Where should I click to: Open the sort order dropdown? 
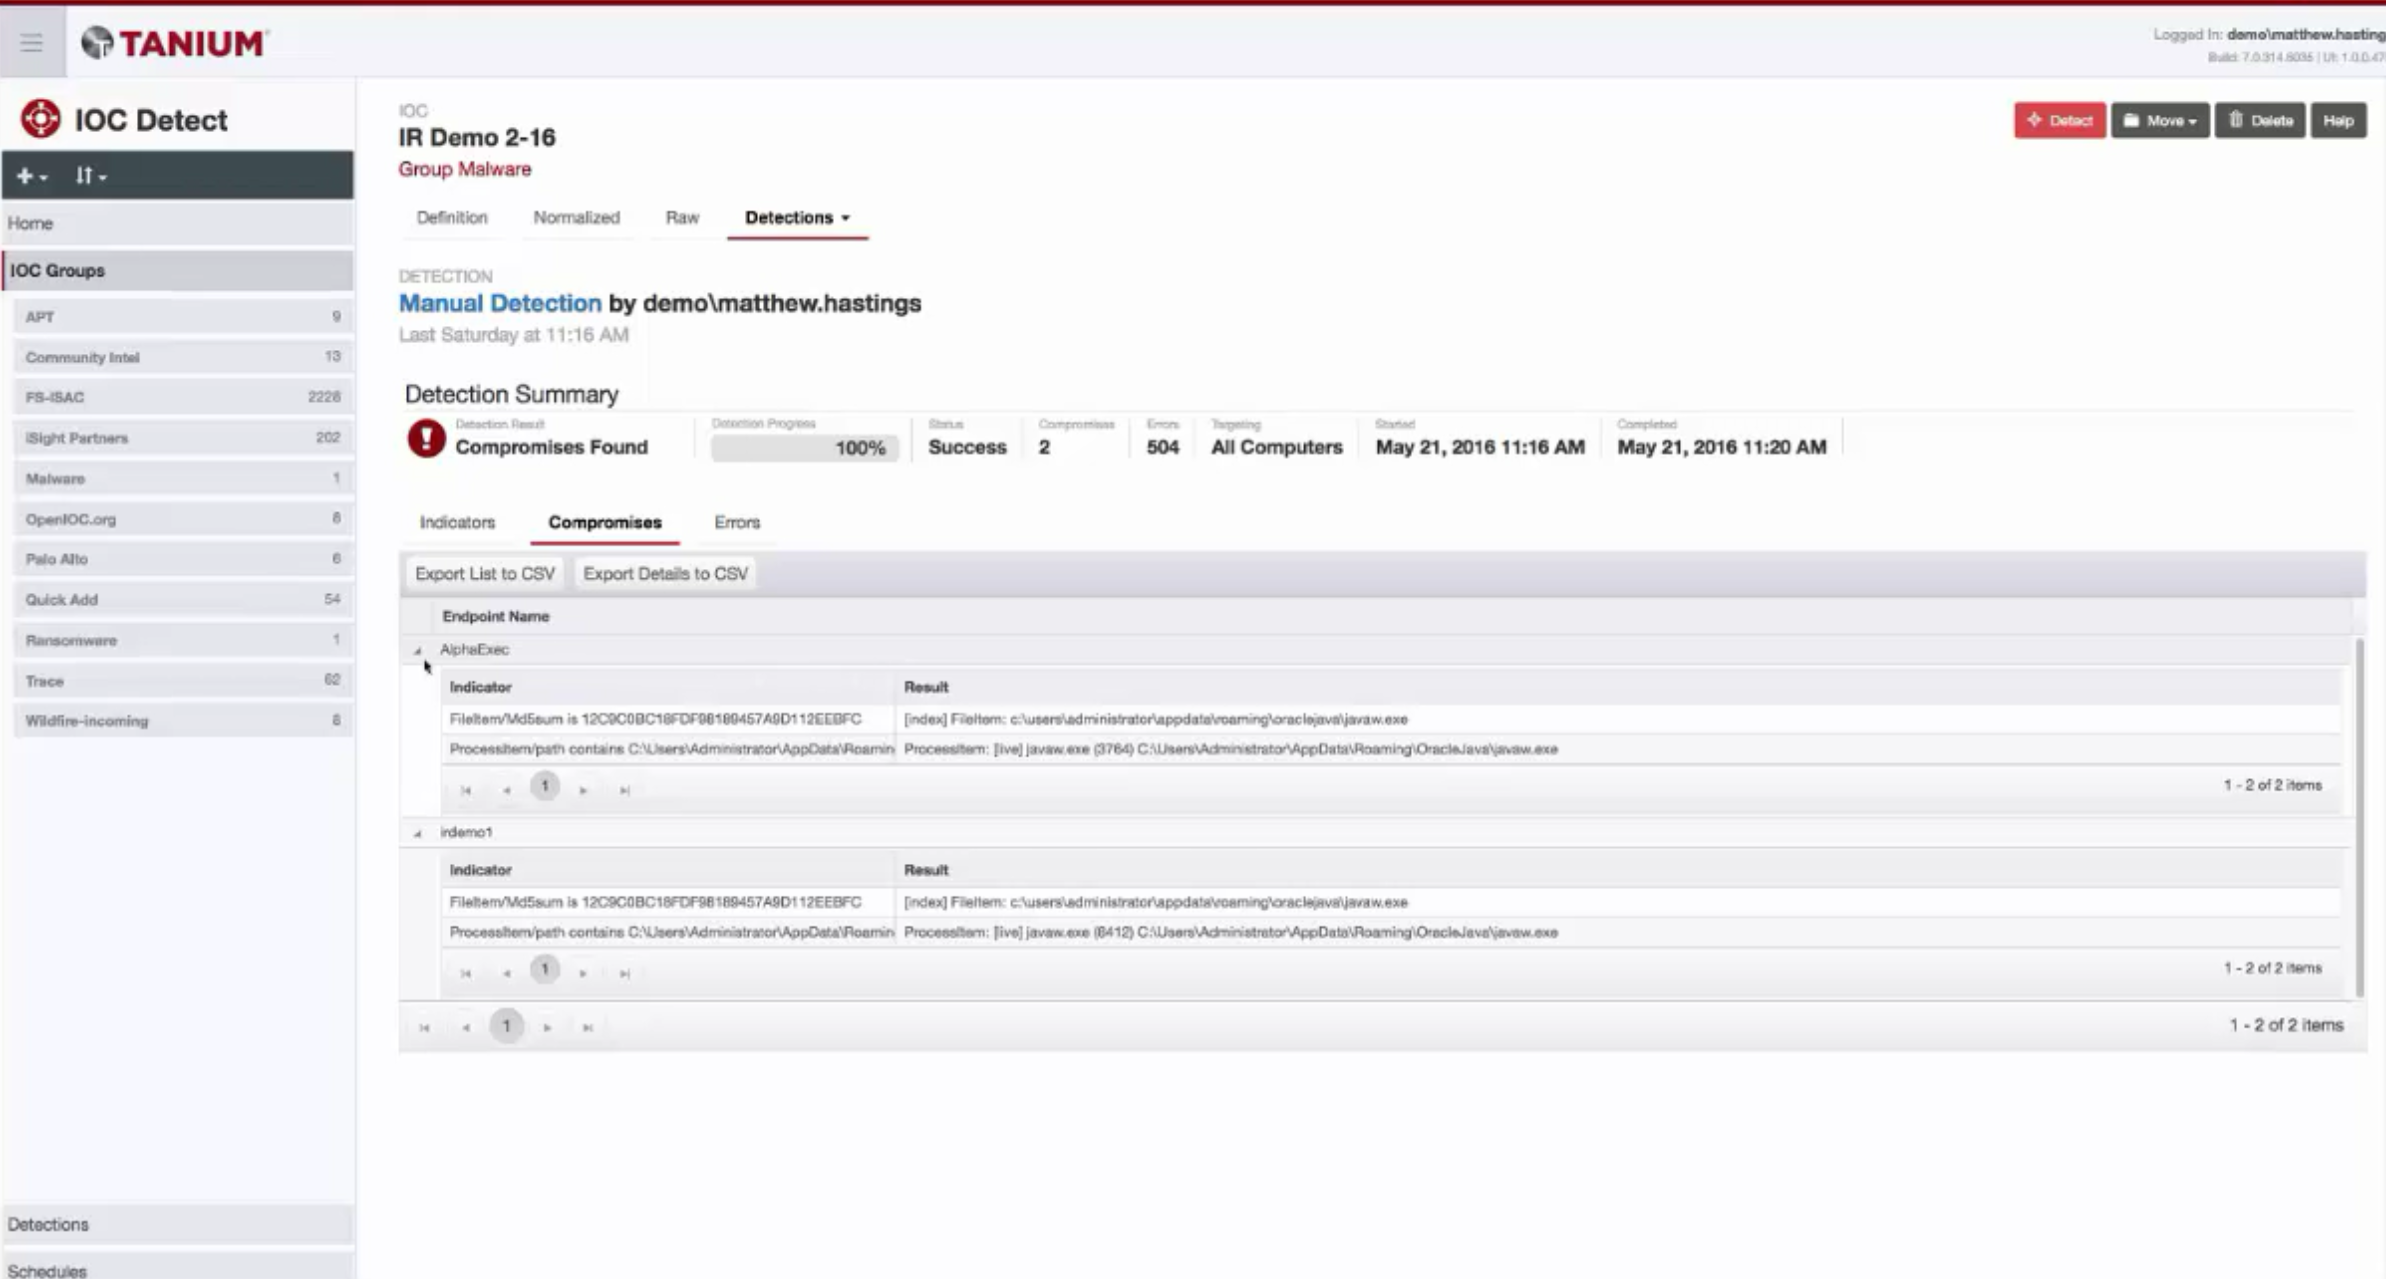[90, 176]
